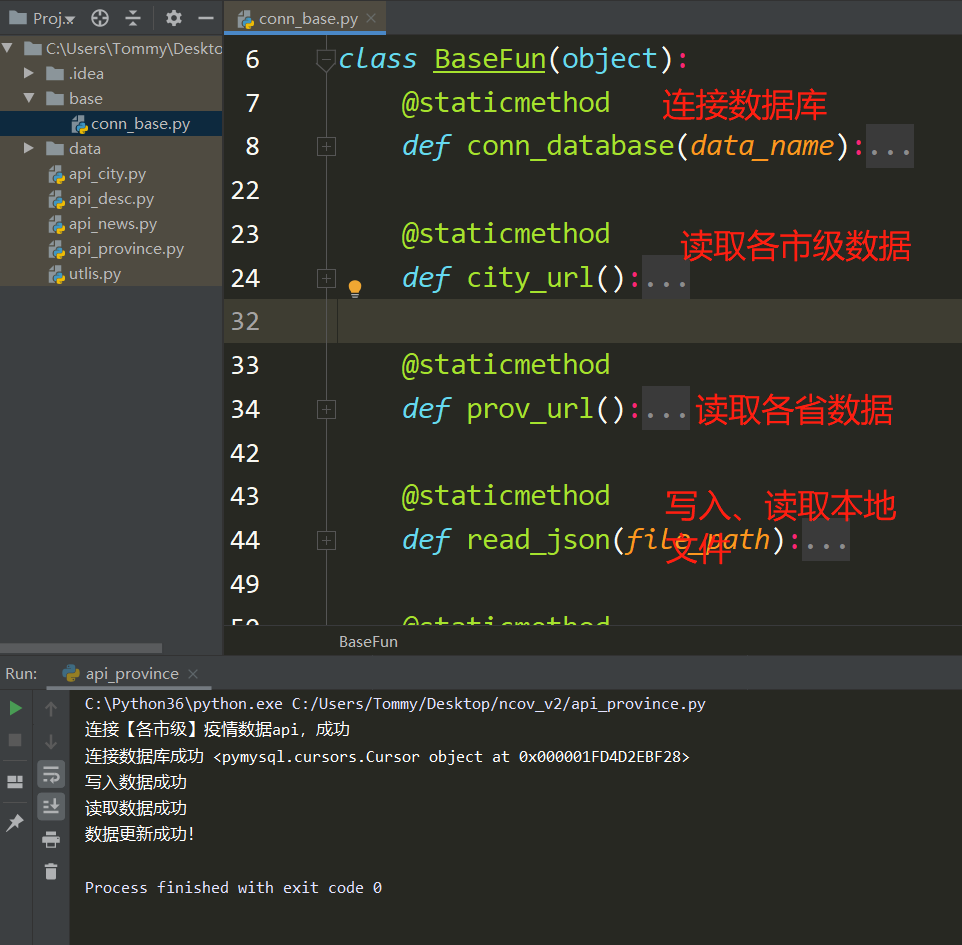Click folded ellipsis after read_json
The width and height of the screenshot is (962, 945).
point(826,541)
